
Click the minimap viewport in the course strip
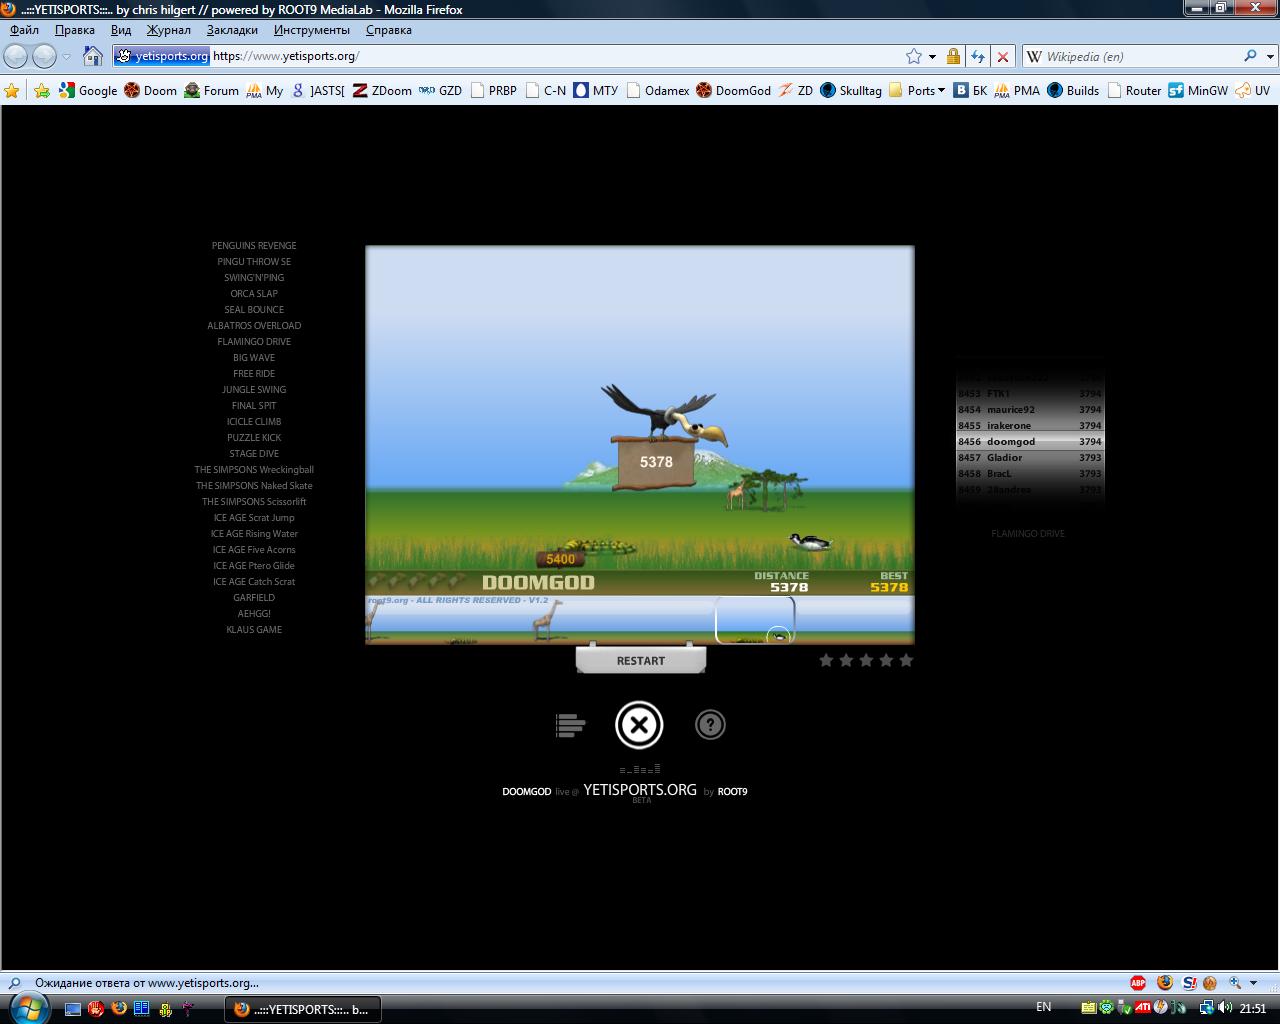tap(755, 620)
